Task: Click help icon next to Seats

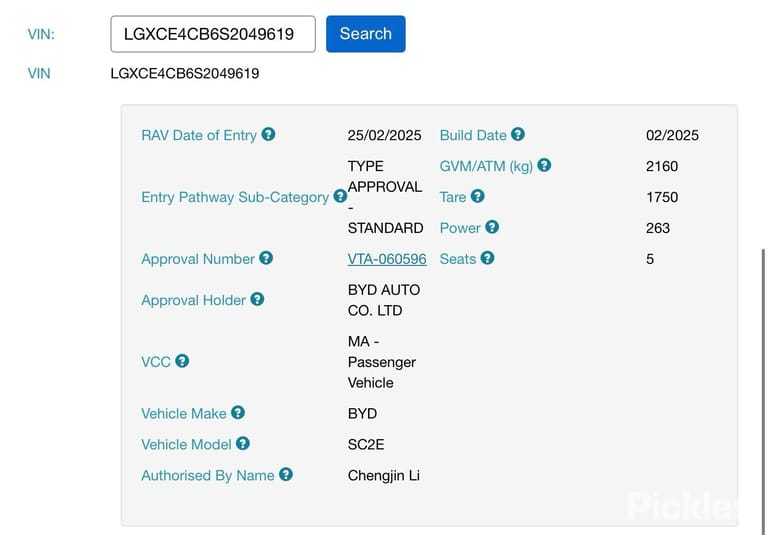Action: [487, 258]
